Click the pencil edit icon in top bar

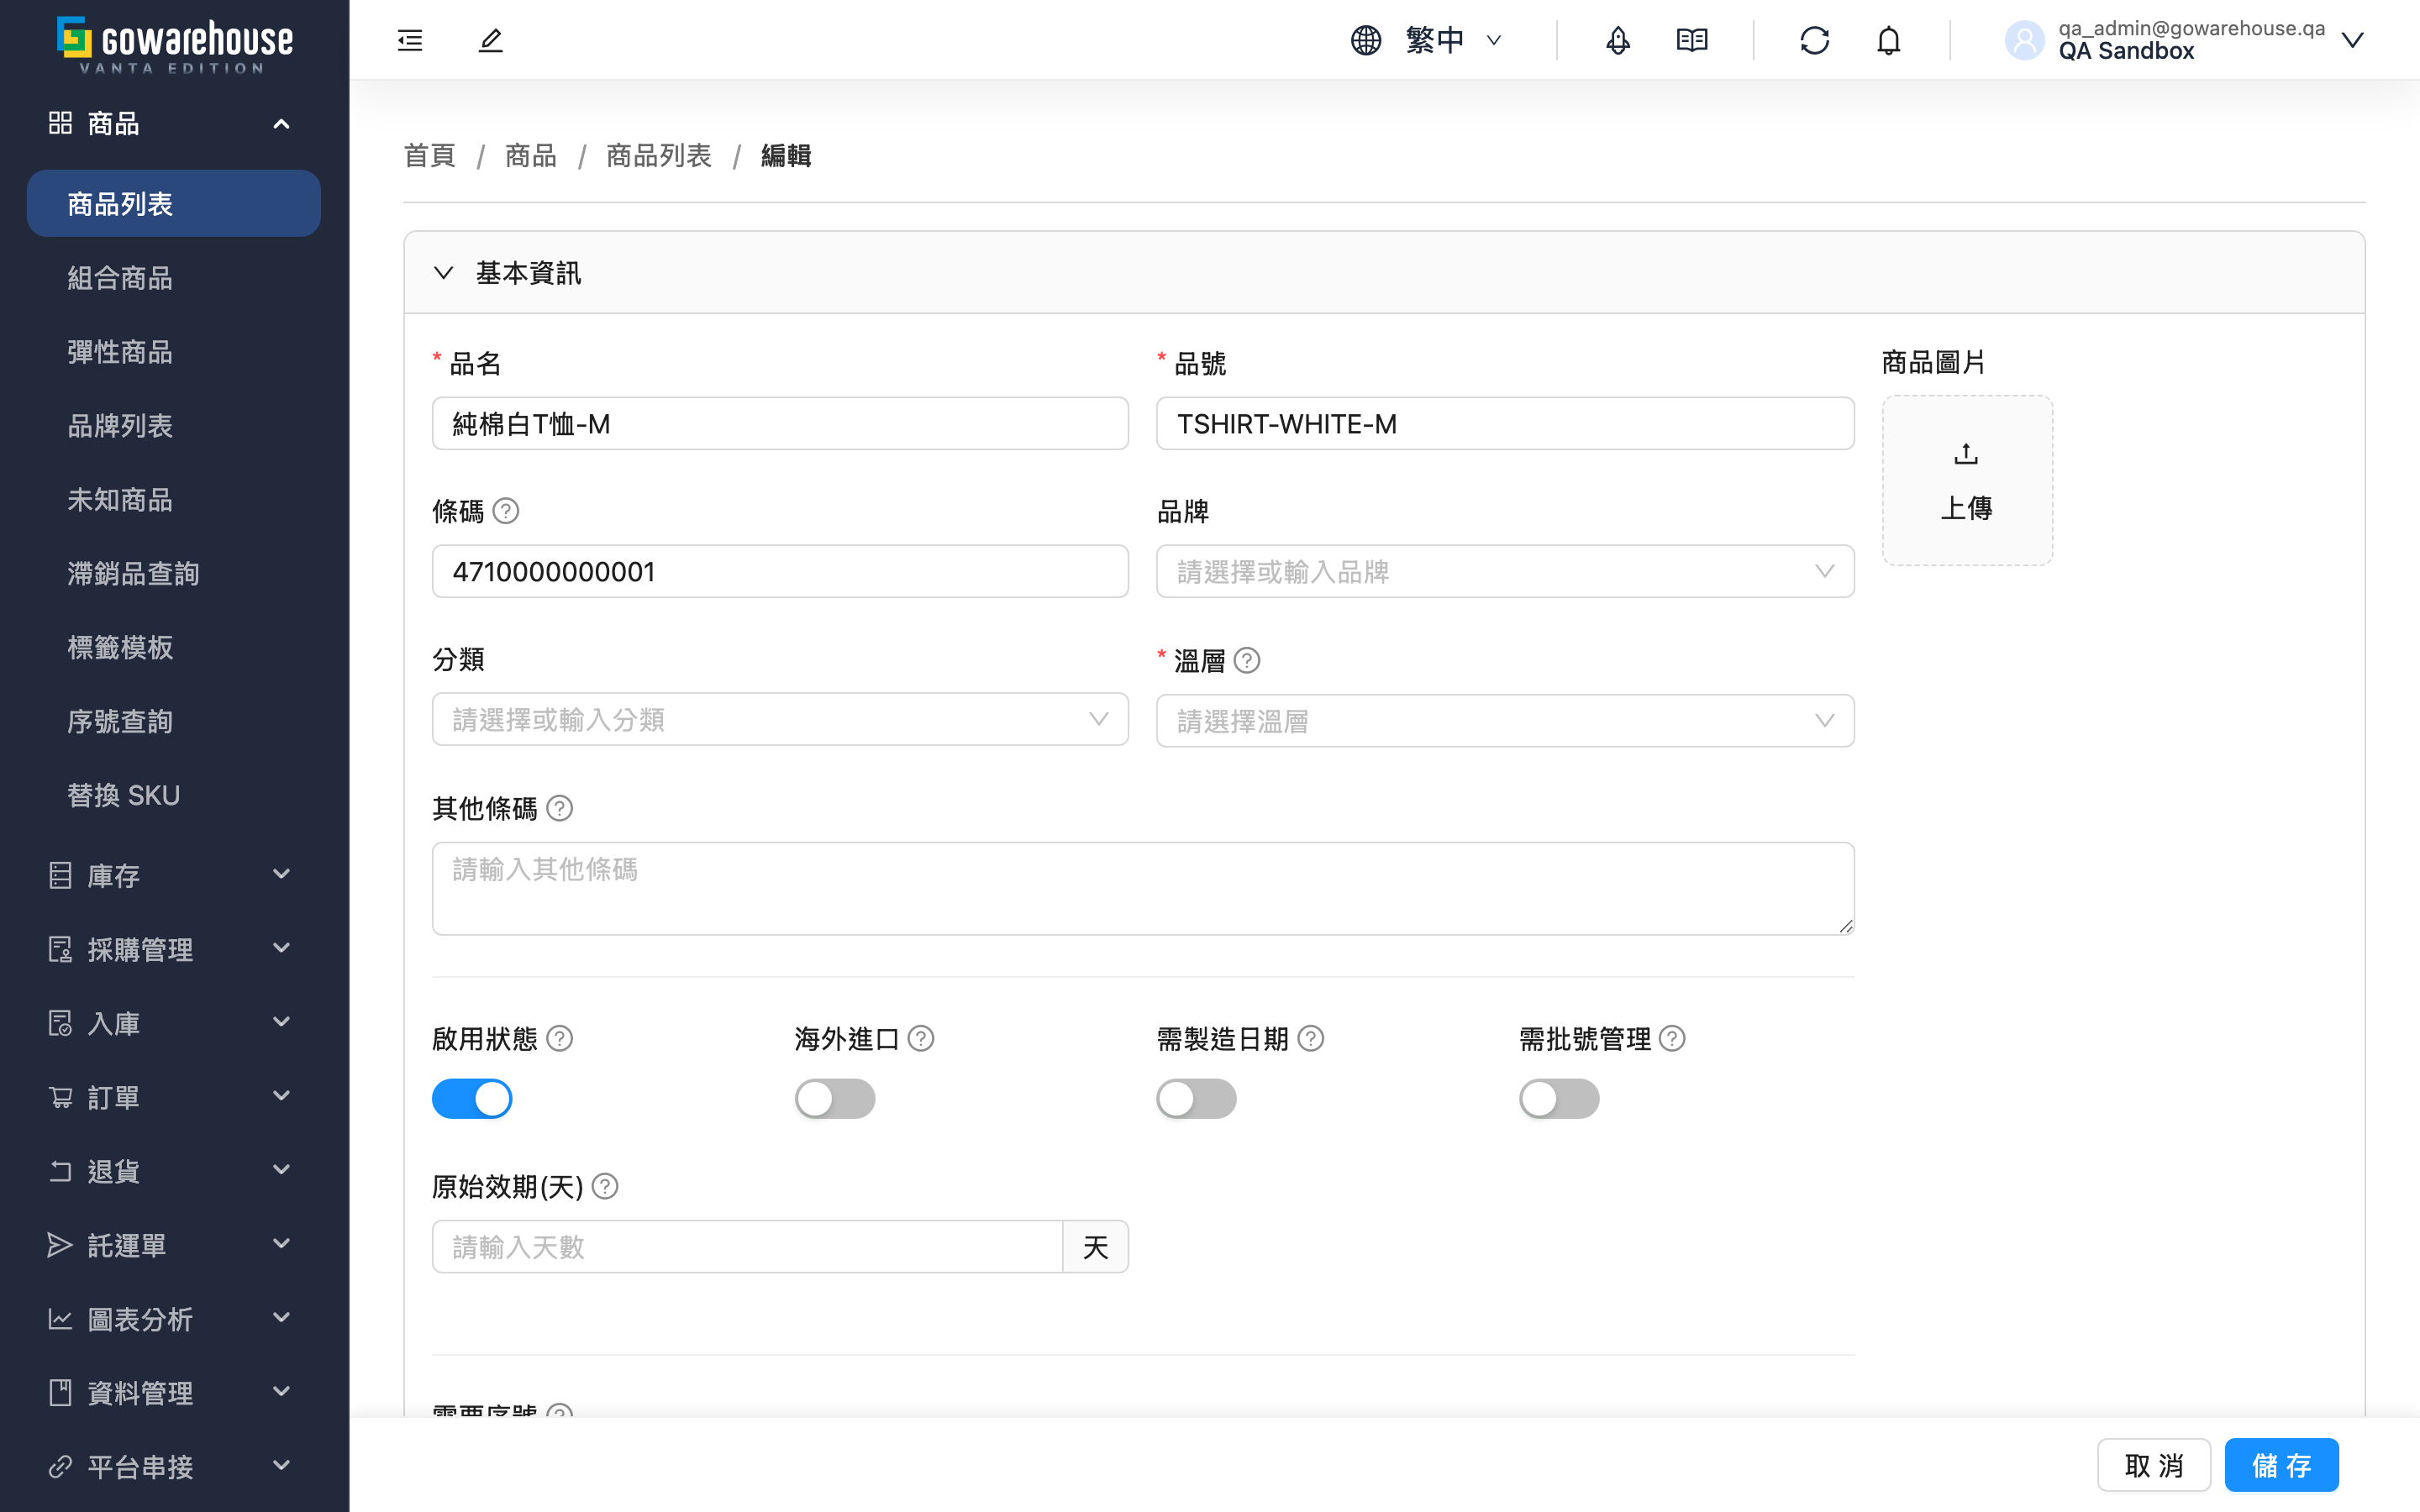click(490, 40)
